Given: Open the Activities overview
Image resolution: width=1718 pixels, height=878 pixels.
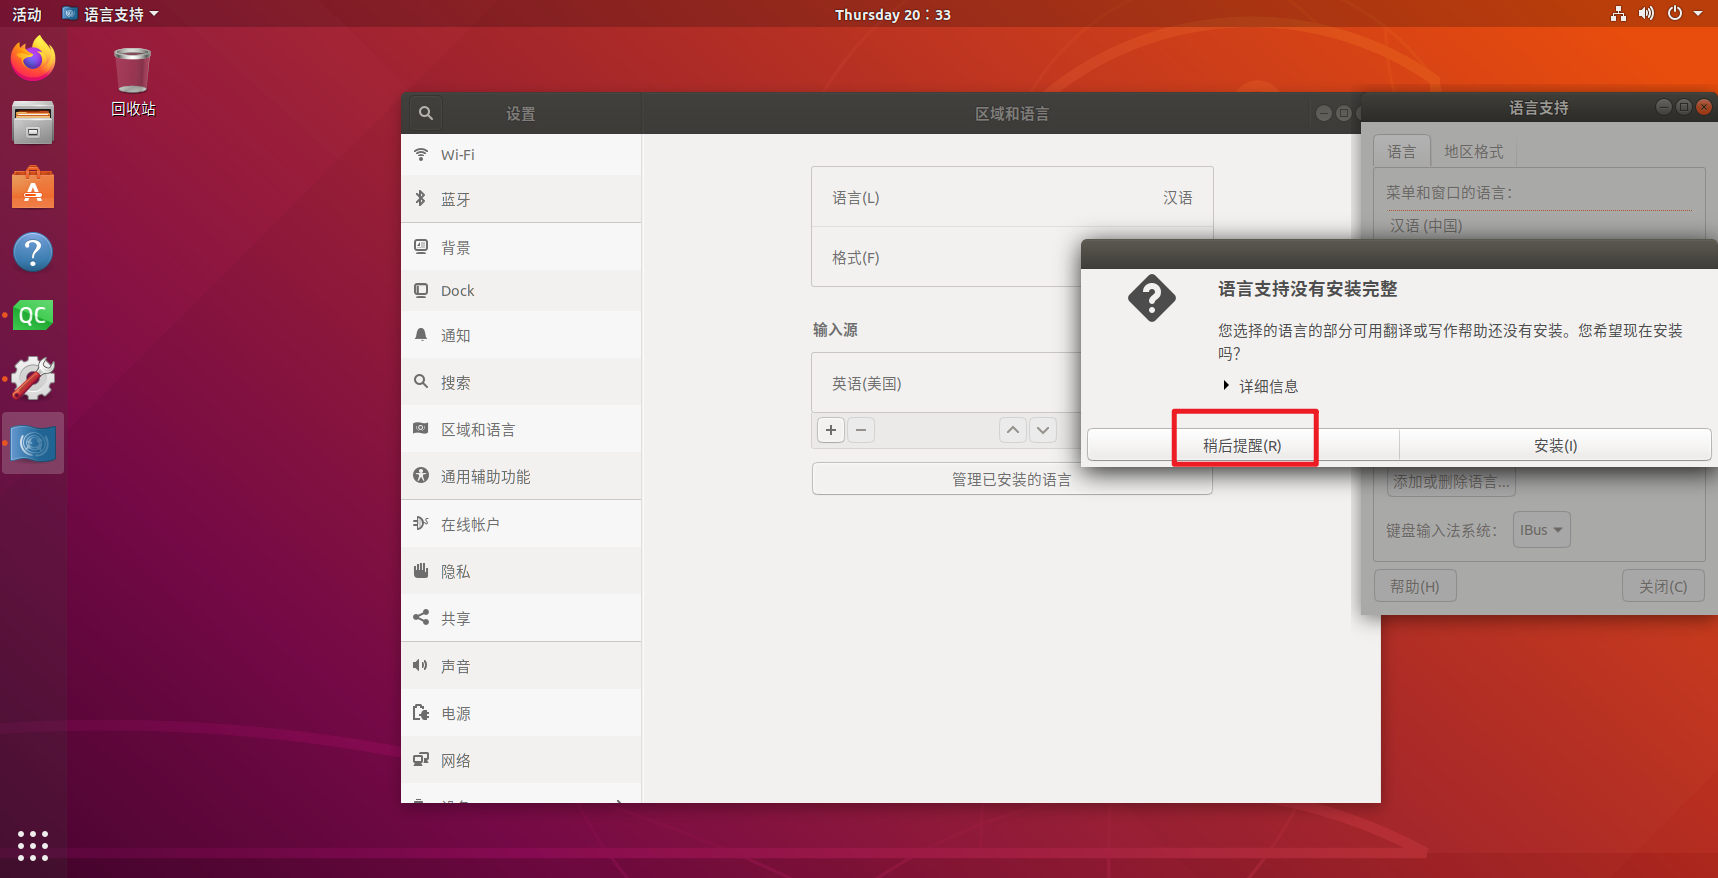Looking at the screenshot, I should [x=27, y=14].
